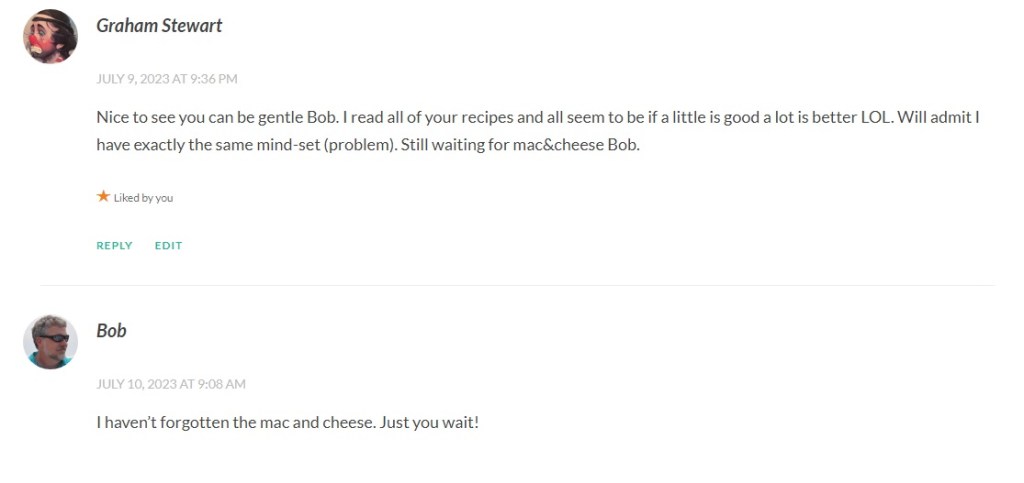Unlike the comment via the orange star

(x=103, y=197)
